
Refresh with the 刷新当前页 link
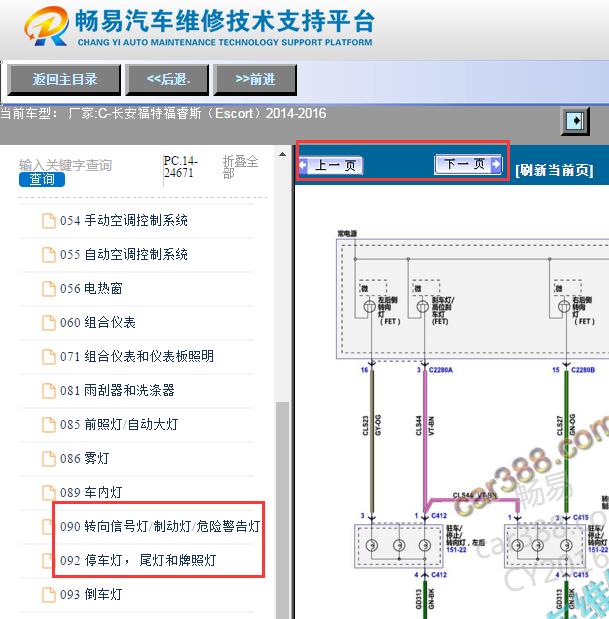[554, 170]
